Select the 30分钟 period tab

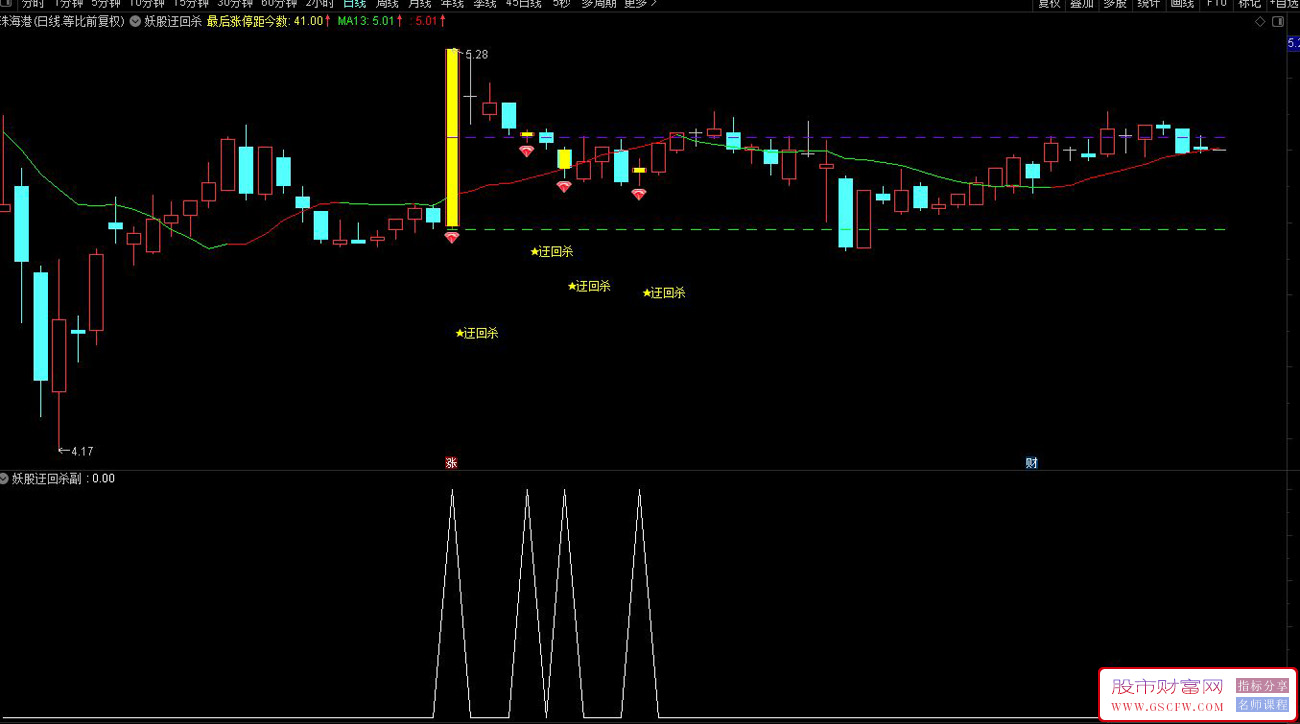pos(235,3)
